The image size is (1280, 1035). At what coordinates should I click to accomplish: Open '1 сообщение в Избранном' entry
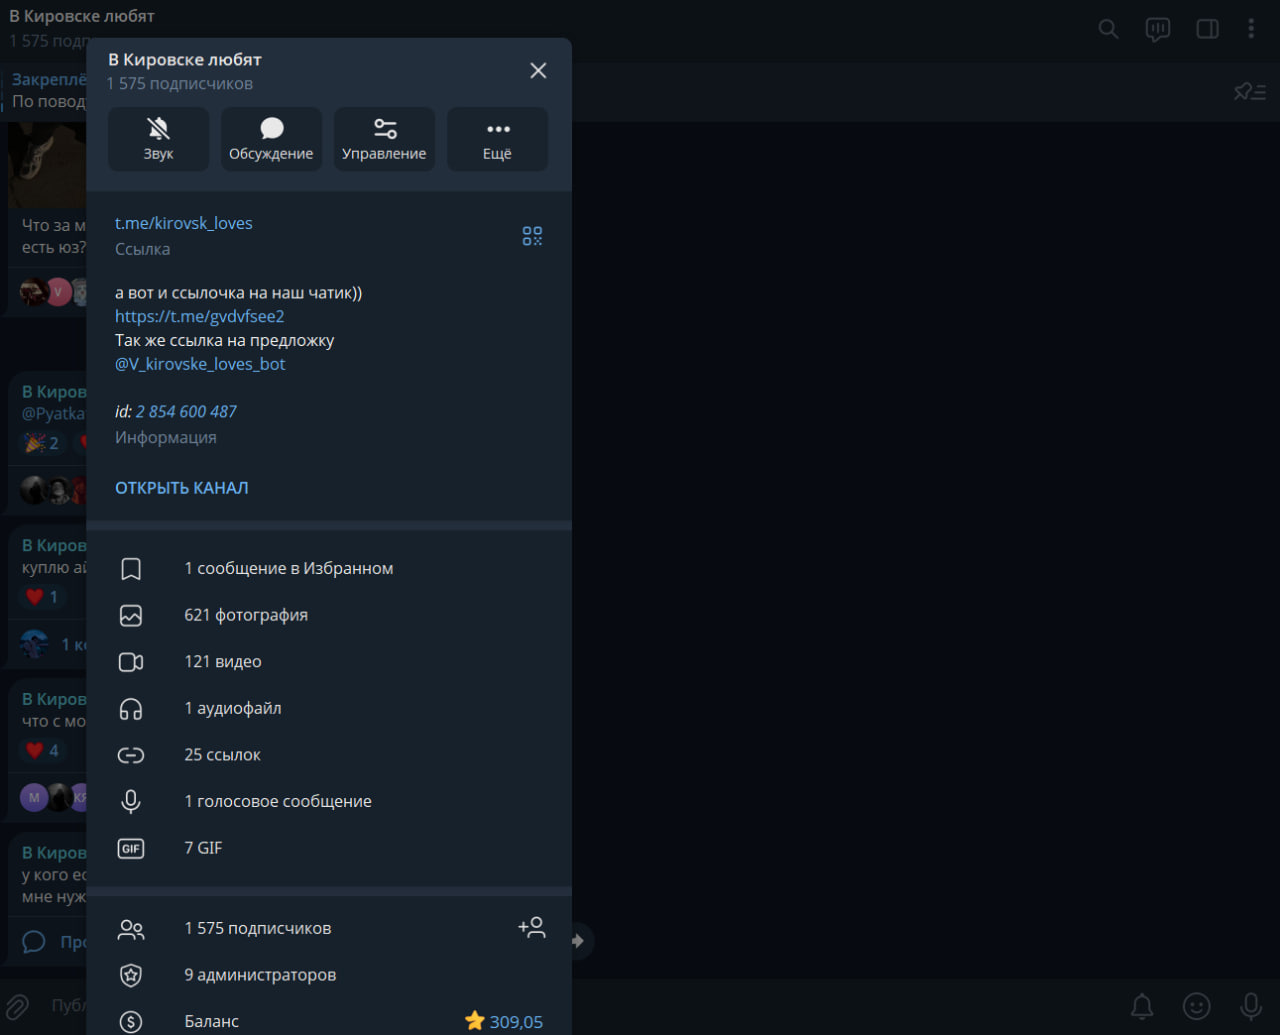coord(289,568)
